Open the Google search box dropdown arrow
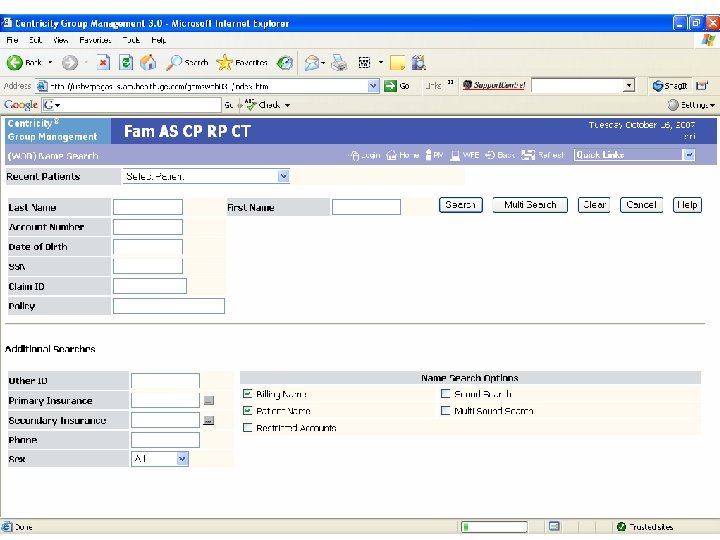This screenshot has width=720, height=540. tap(58, 106)
